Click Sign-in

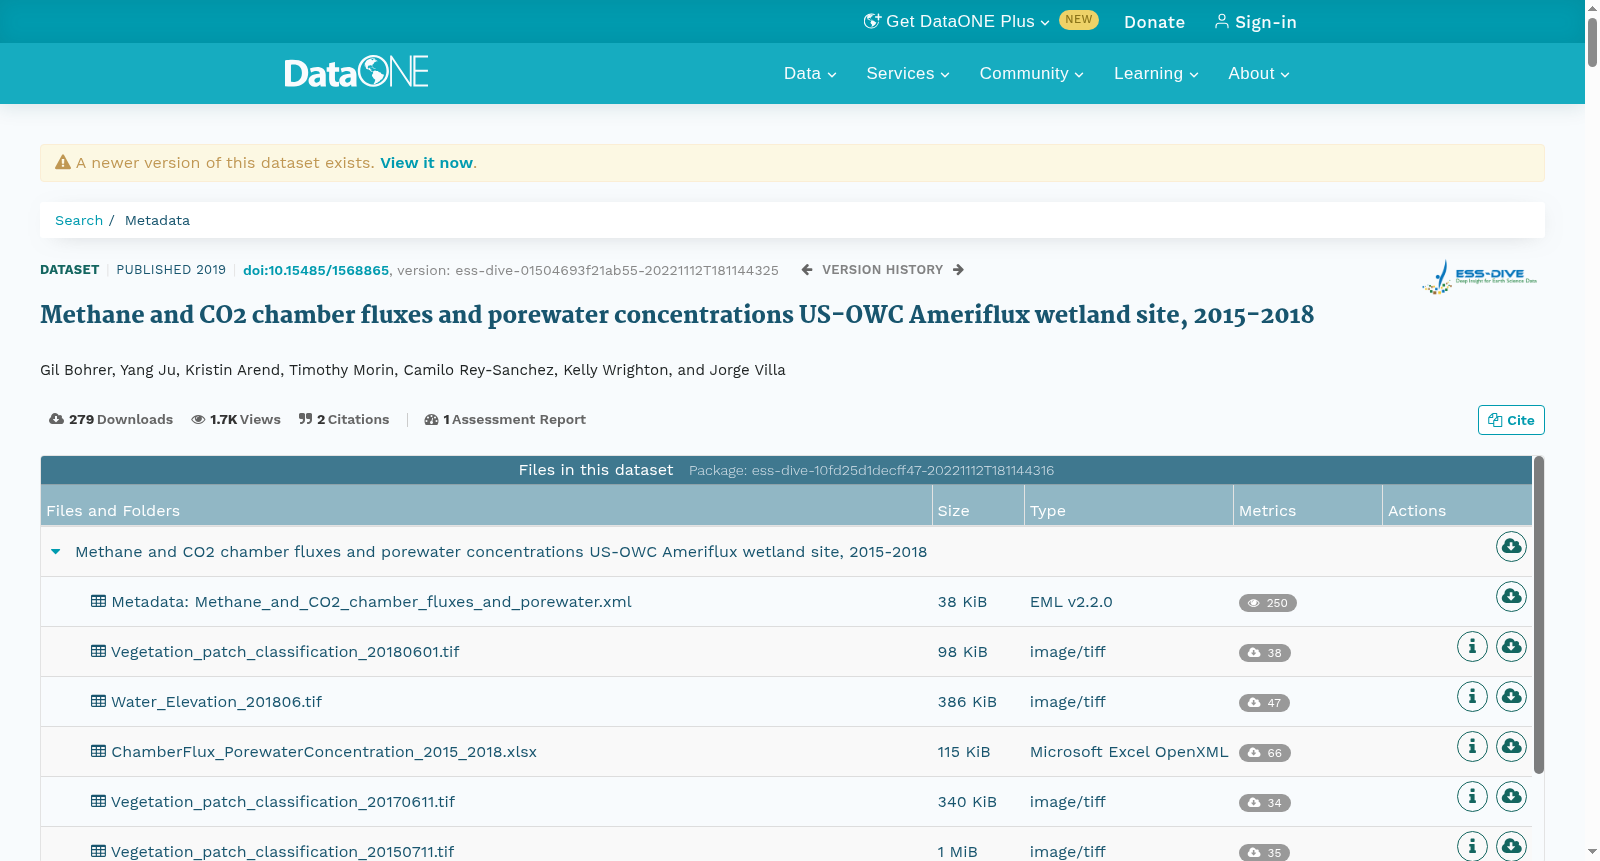point(1255,22)
